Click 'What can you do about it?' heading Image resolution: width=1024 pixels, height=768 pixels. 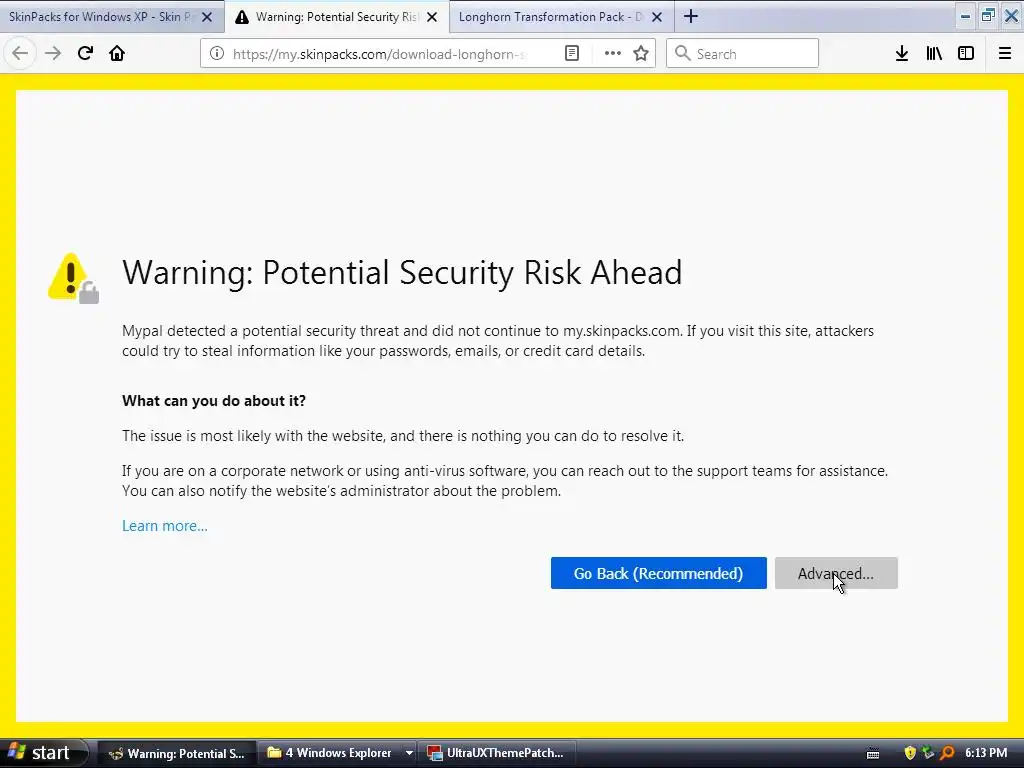pyautogui.click(x=214, y=401)
